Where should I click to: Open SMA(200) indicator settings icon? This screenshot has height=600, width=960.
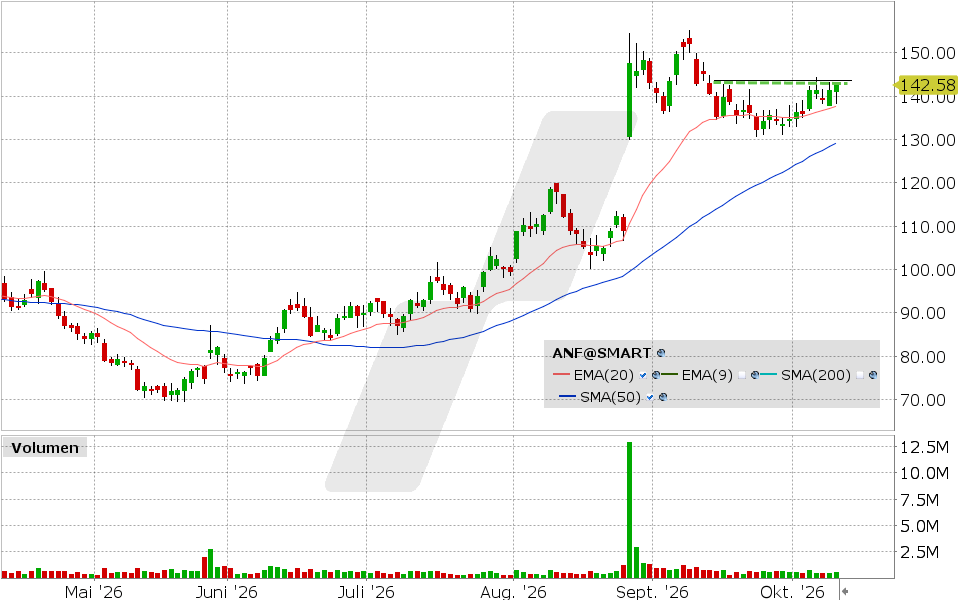pos(873,375)
